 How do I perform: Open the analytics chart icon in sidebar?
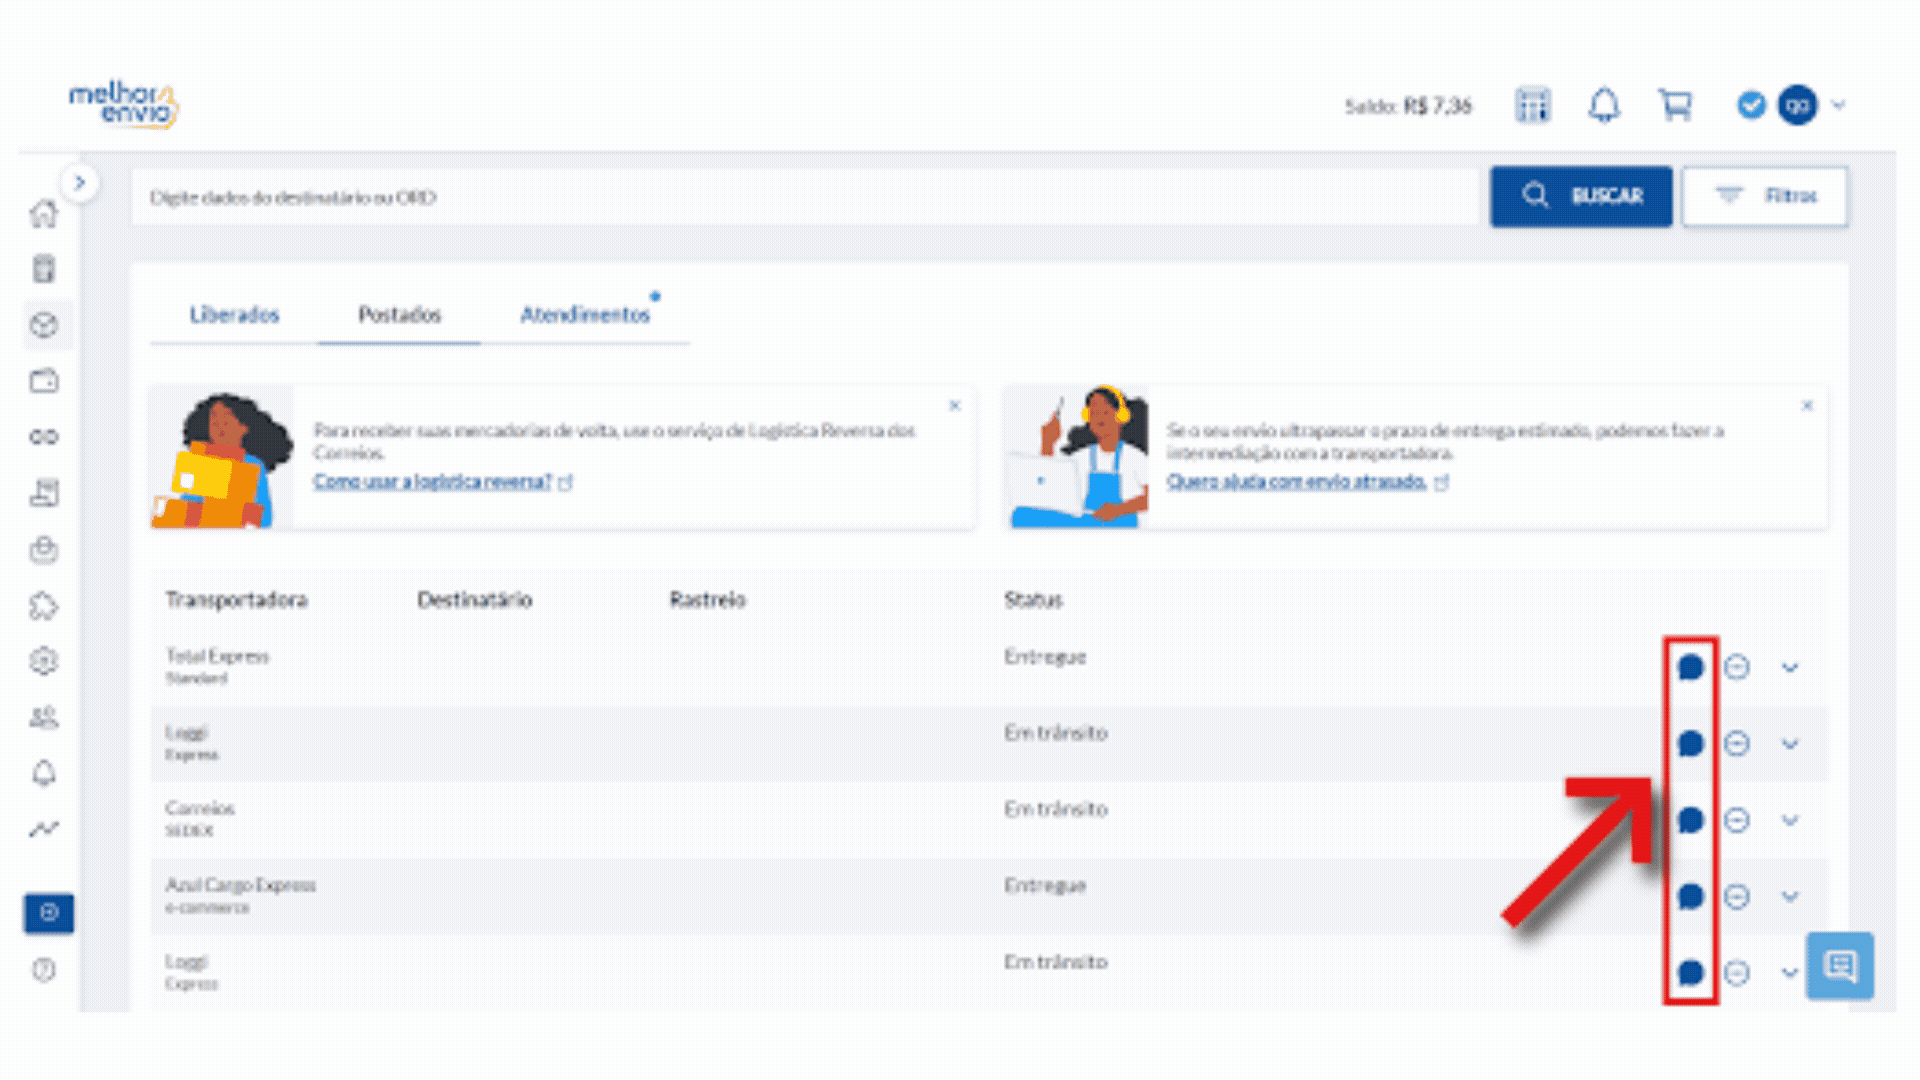tap(44, 829)
